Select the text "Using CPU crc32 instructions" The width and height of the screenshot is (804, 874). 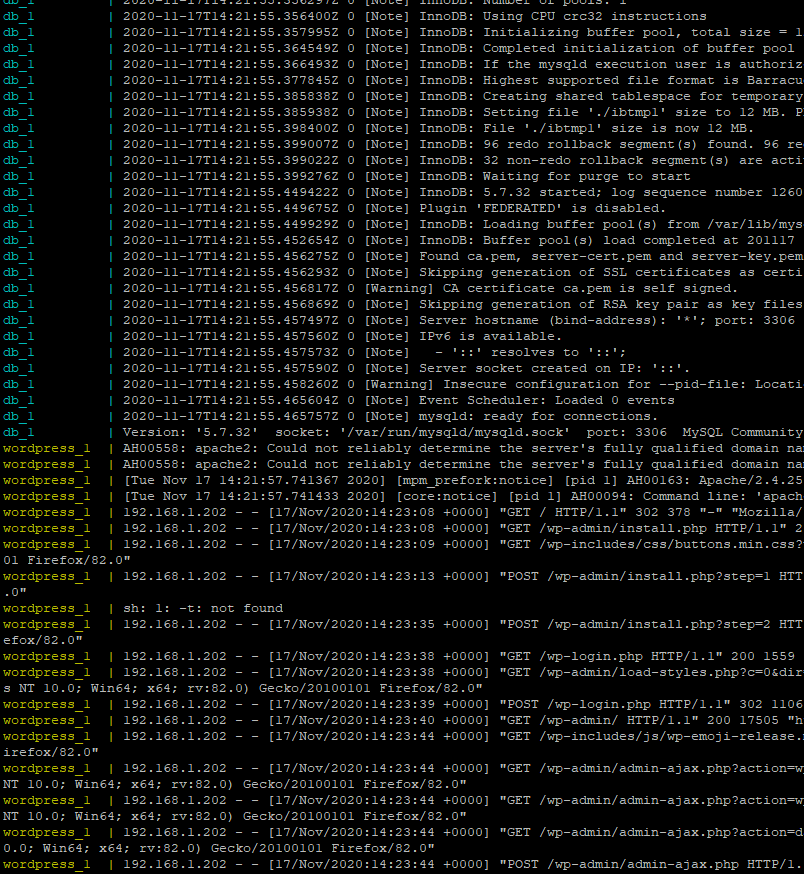(594, 16)
